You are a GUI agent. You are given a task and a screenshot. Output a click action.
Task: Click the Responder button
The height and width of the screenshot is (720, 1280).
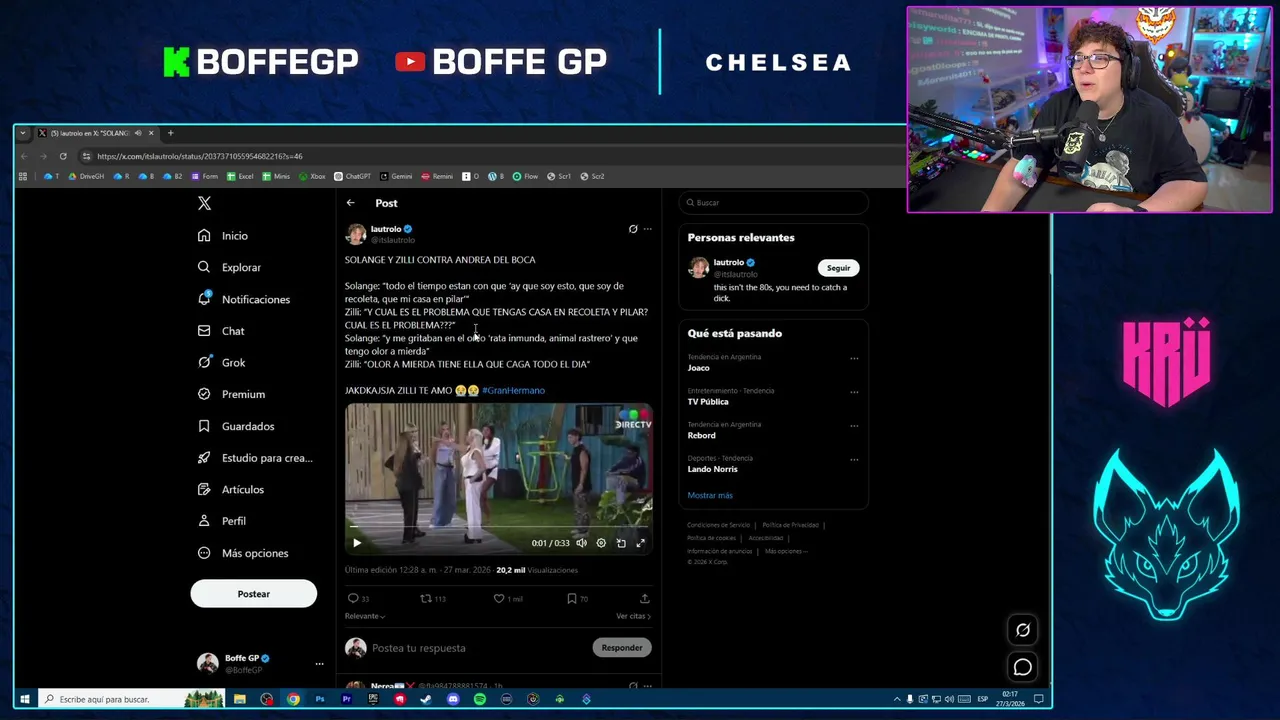click(622, 648)
